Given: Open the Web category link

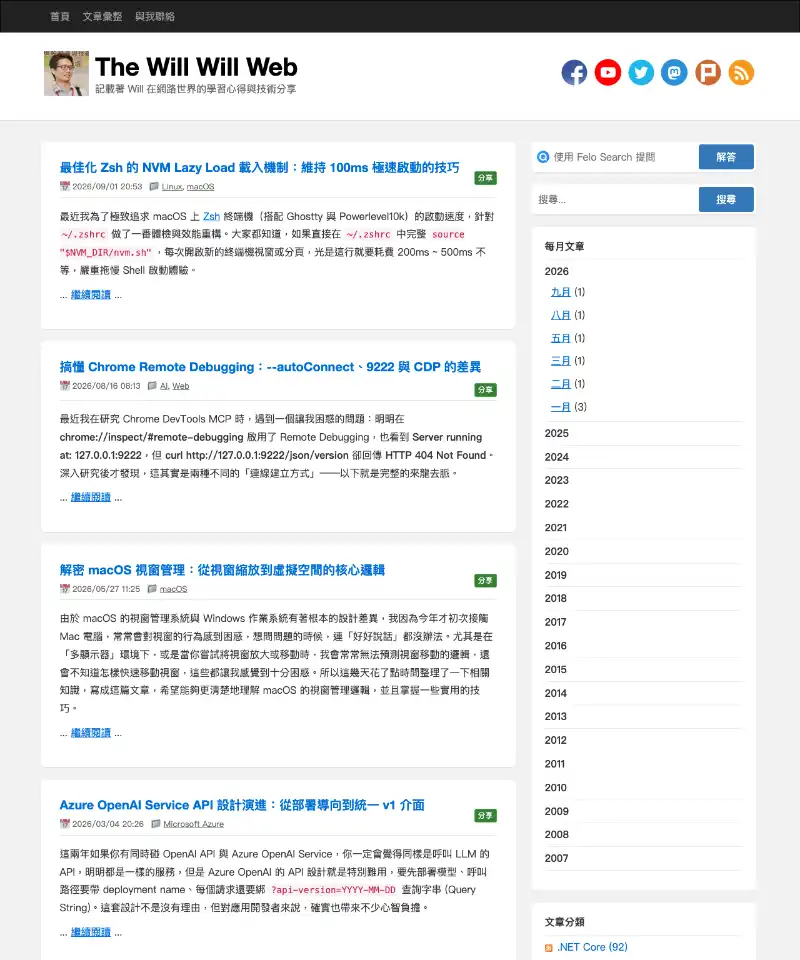Looking at the screenshot, I should click(x=181, y=386).
